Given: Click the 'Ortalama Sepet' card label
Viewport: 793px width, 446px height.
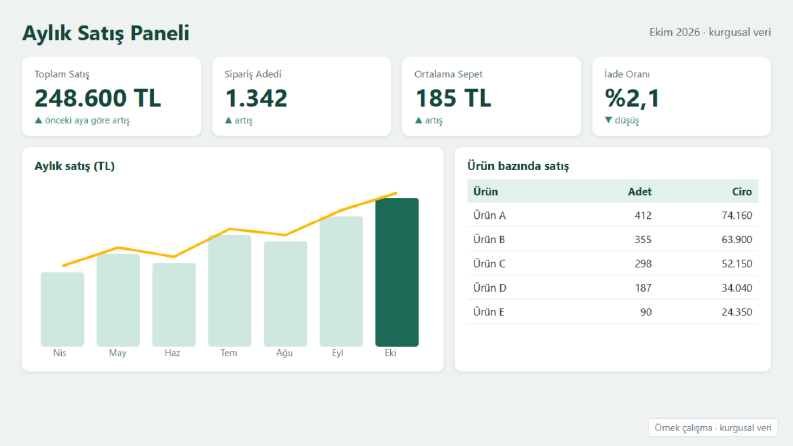Looking at the screenshot, I should (x=449, y=74).
